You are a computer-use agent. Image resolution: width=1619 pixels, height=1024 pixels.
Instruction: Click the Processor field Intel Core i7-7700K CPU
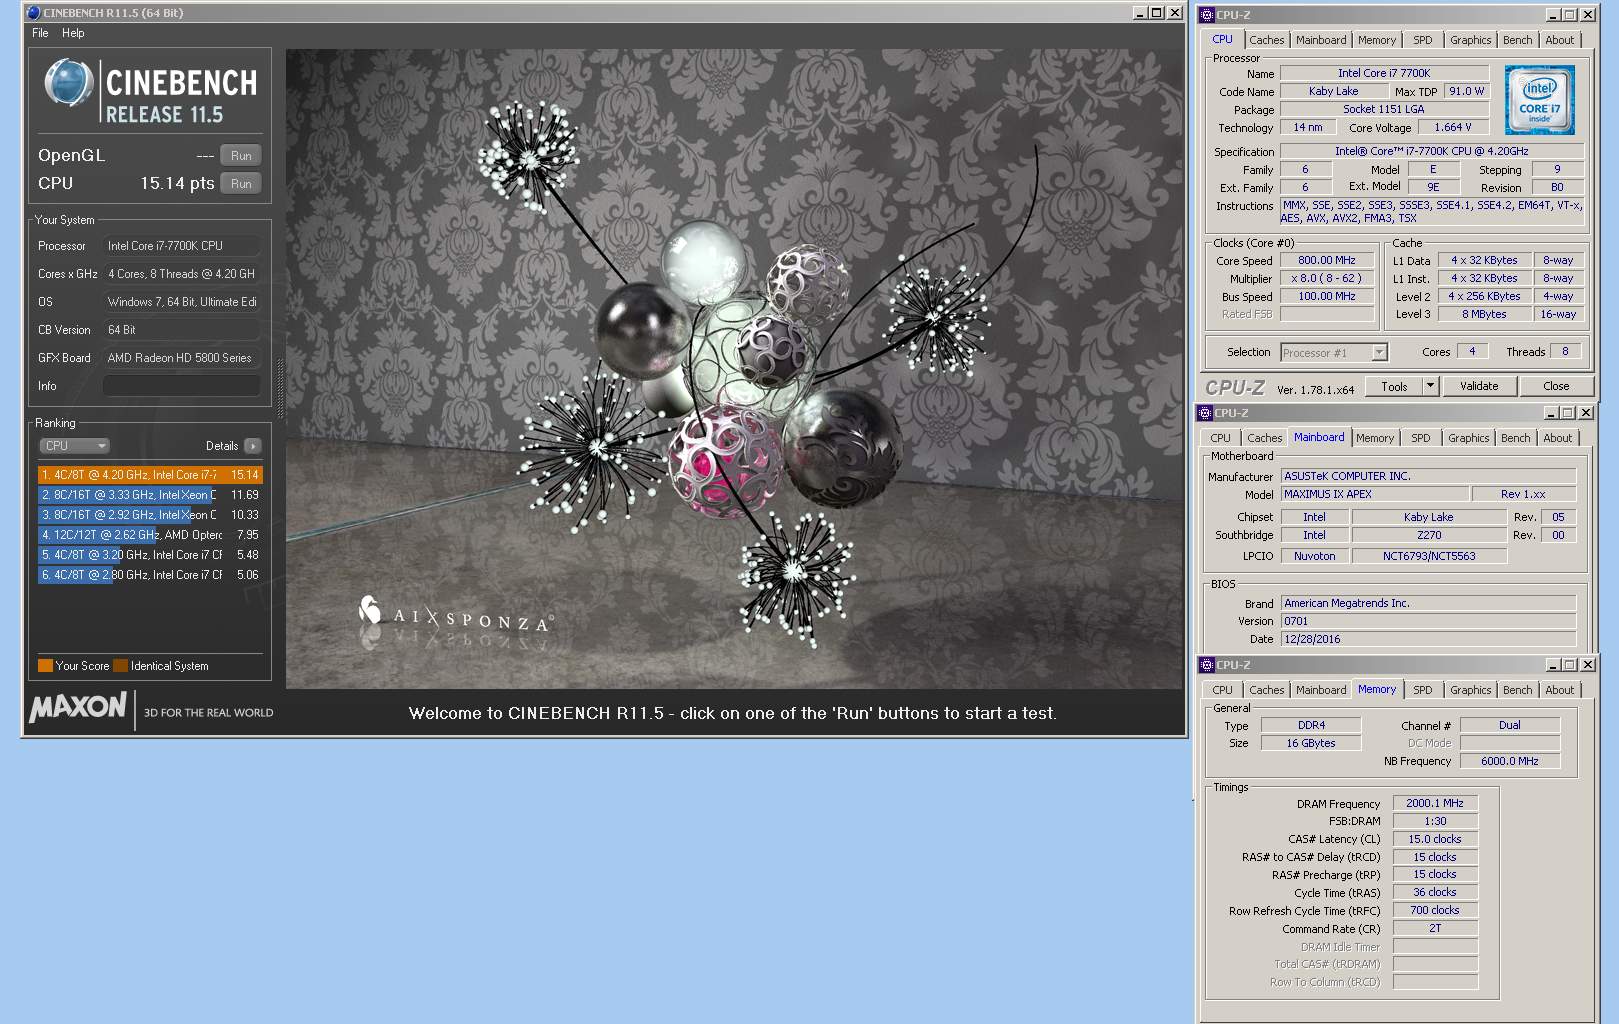tap(181, 246)
